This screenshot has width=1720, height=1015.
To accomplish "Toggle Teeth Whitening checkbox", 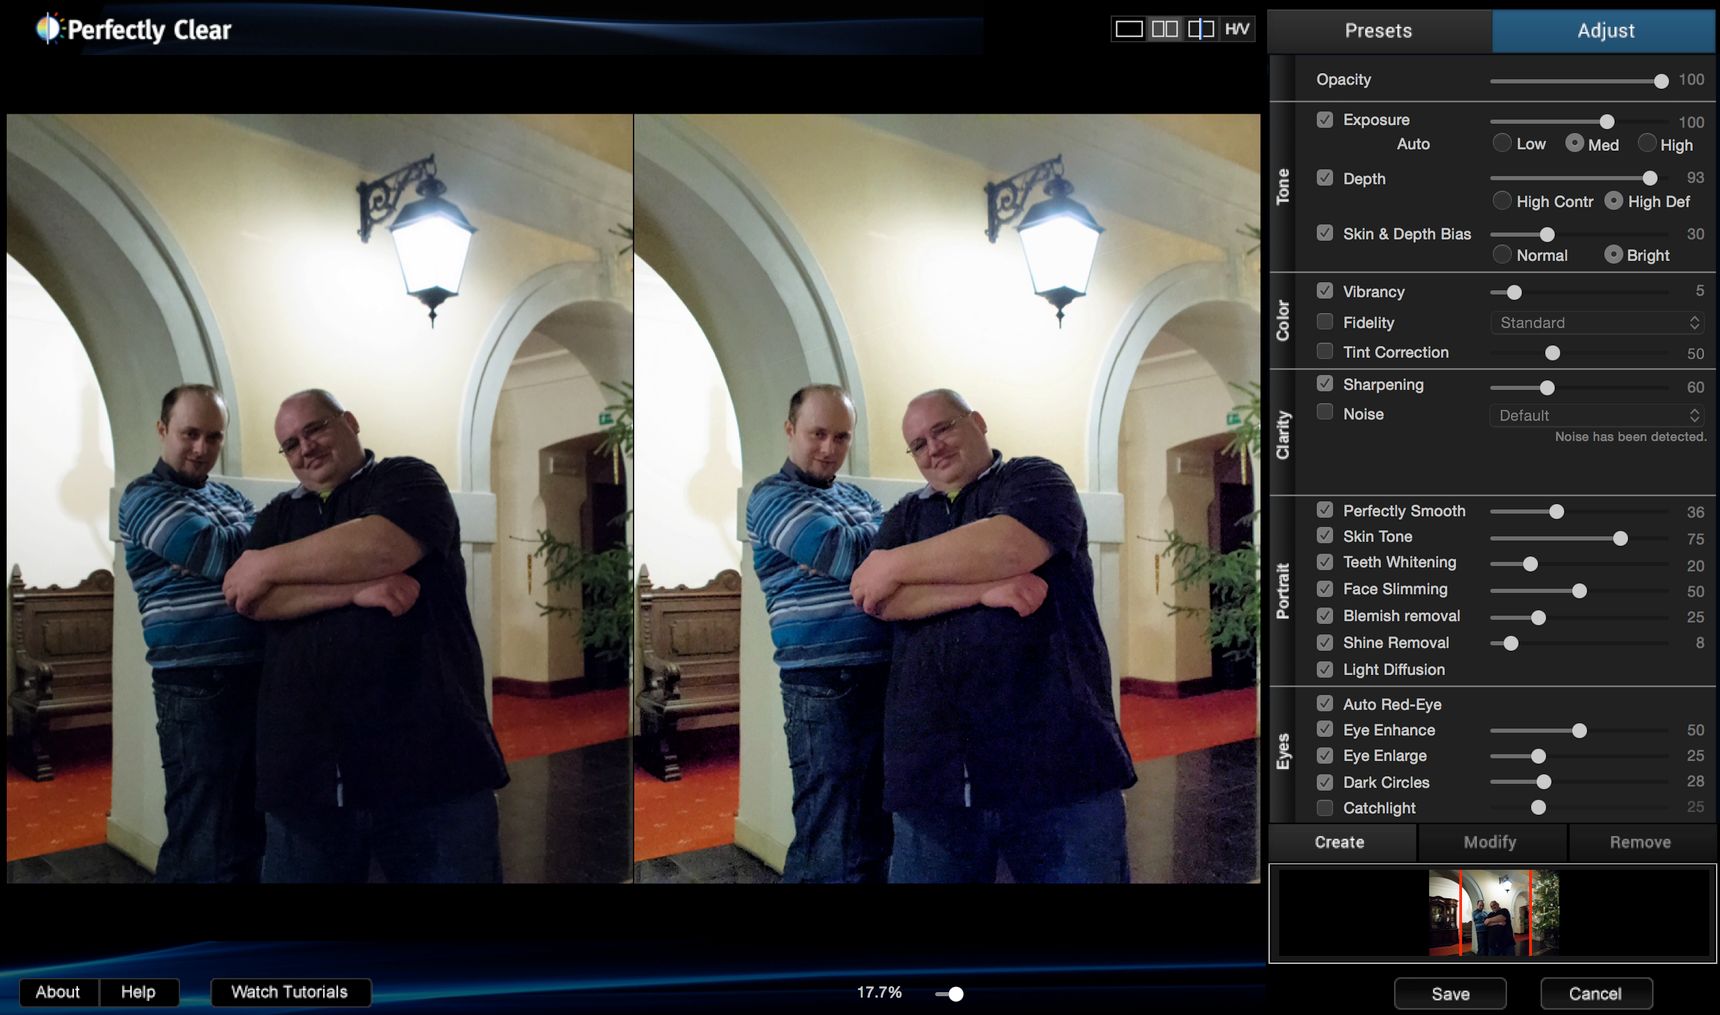I will [x=1325, y=562].
